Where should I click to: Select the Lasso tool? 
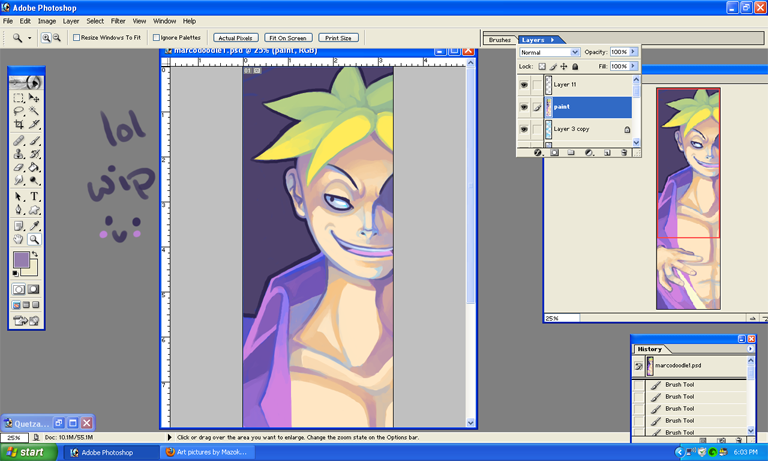tap(19, 111)
